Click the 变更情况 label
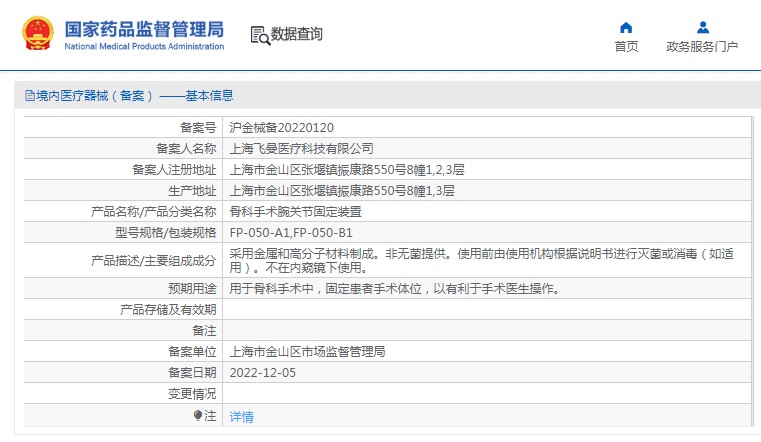 [x=192, y=393]
